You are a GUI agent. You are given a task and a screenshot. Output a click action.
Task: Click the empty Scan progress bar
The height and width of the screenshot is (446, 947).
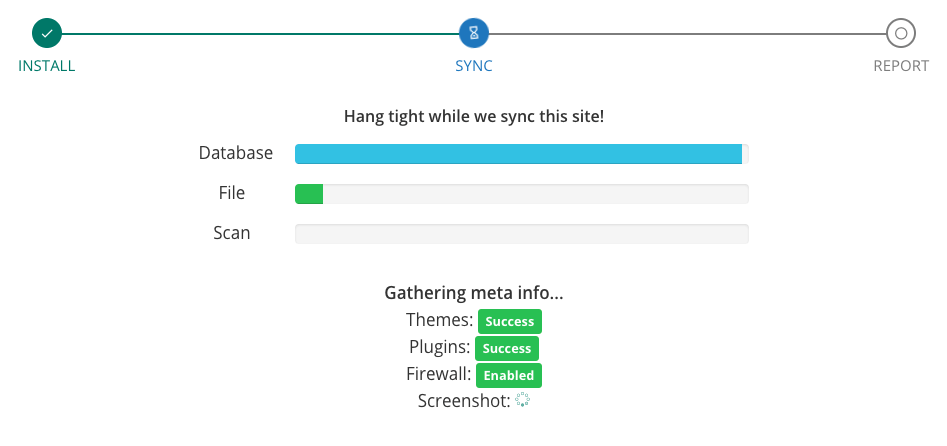pos(522,234)
